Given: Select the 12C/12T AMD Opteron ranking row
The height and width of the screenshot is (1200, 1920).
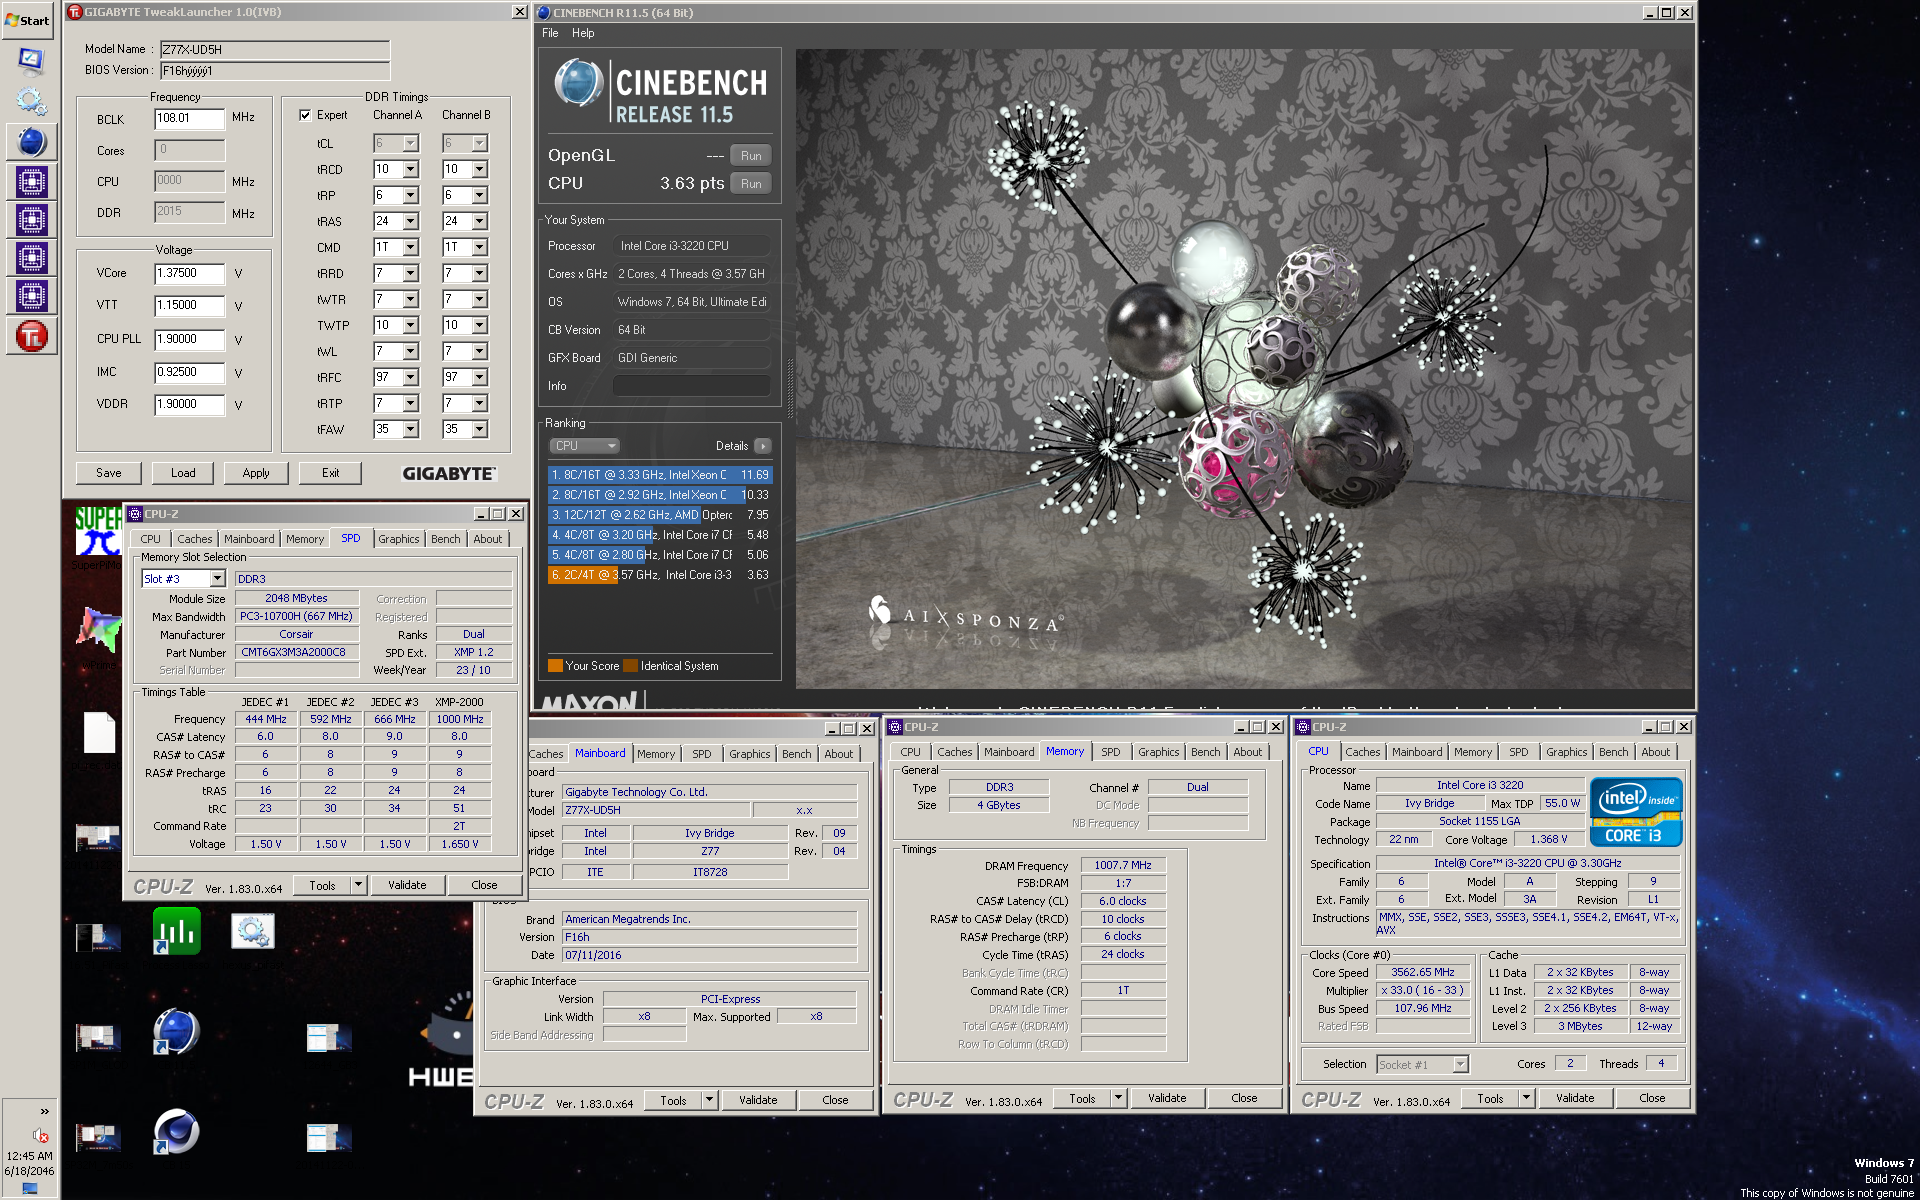Looking at the screenshot, I should (x=660, y=515).
